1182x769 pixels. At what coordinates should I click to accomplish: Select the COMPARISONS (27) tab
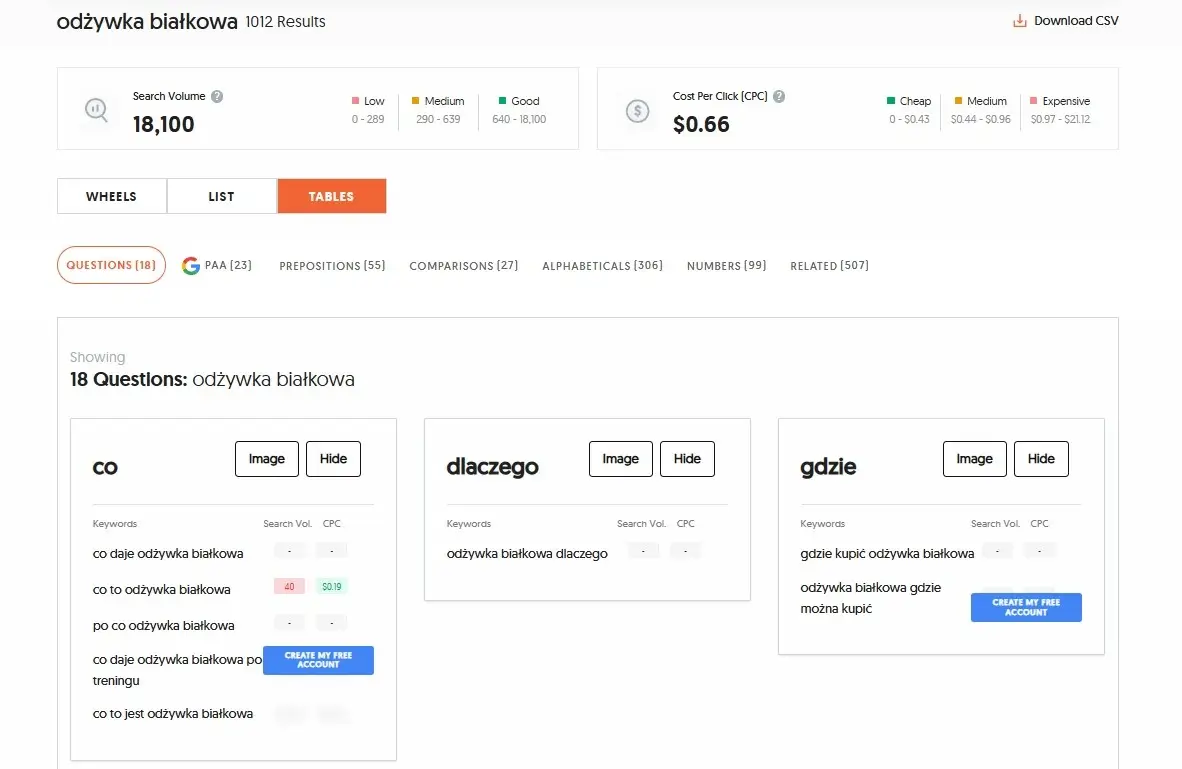pos(464,266)
